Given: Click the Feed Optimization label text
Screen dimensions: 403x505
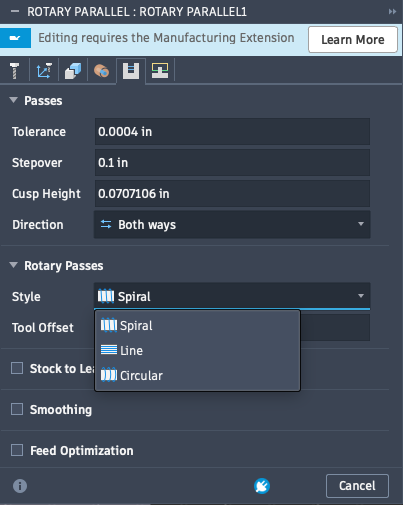Looking at the screenshot, I should pos(82,451).
